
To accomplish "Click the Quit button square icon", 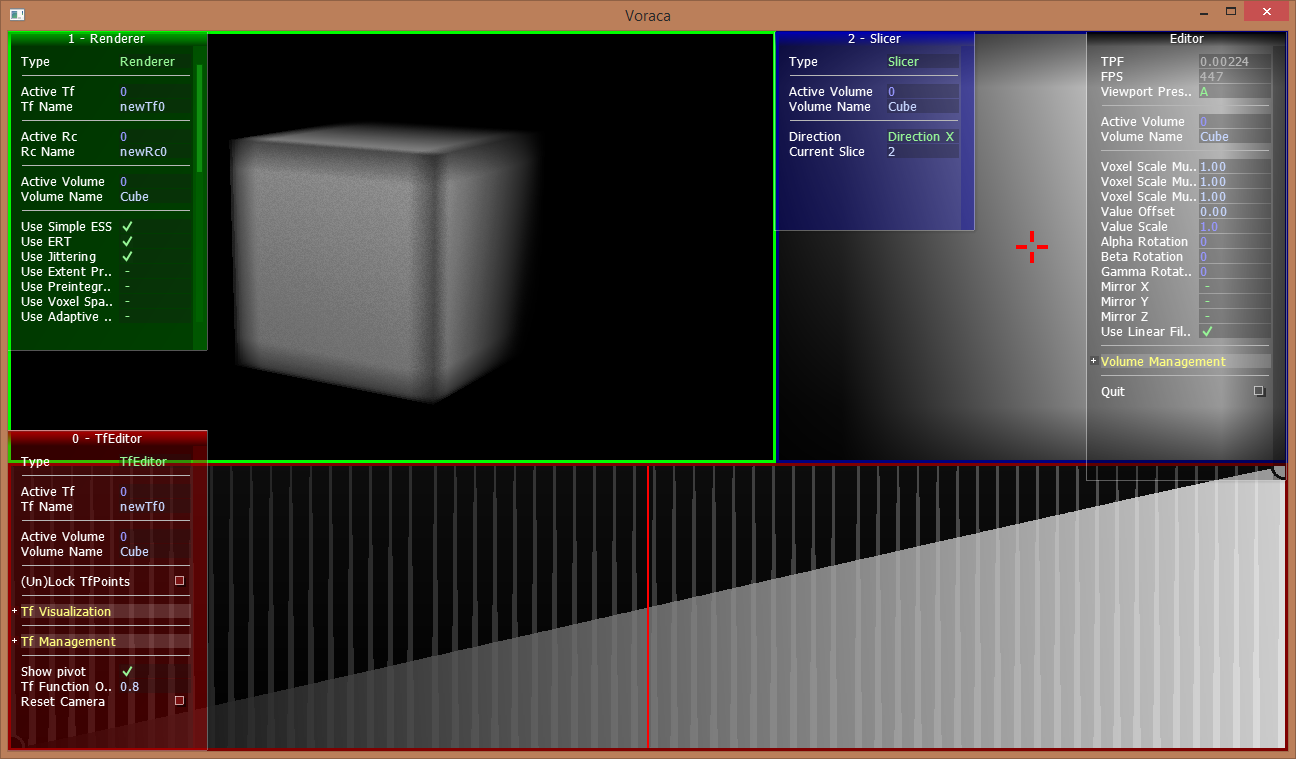I will 1259,392.
